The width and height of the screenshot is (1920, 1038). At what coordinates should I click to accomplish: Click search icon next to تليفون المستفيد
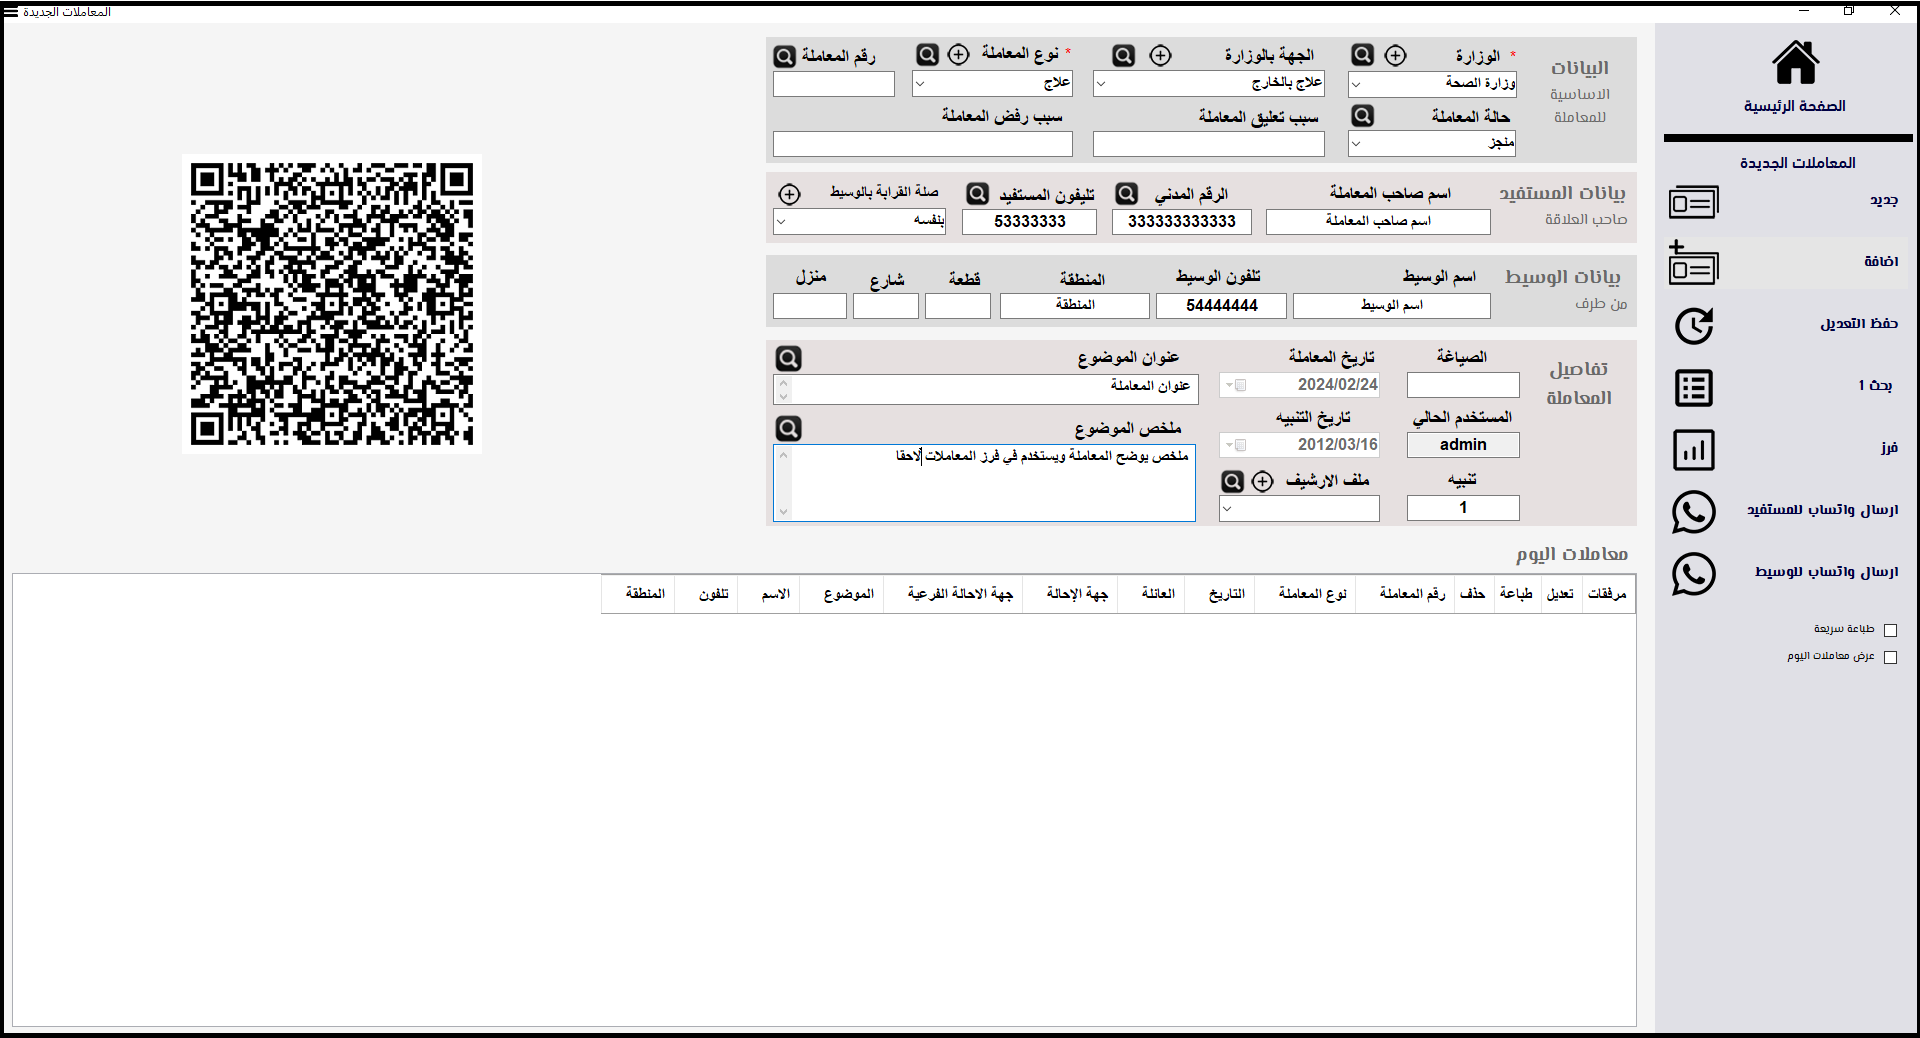tap(978, 193)
